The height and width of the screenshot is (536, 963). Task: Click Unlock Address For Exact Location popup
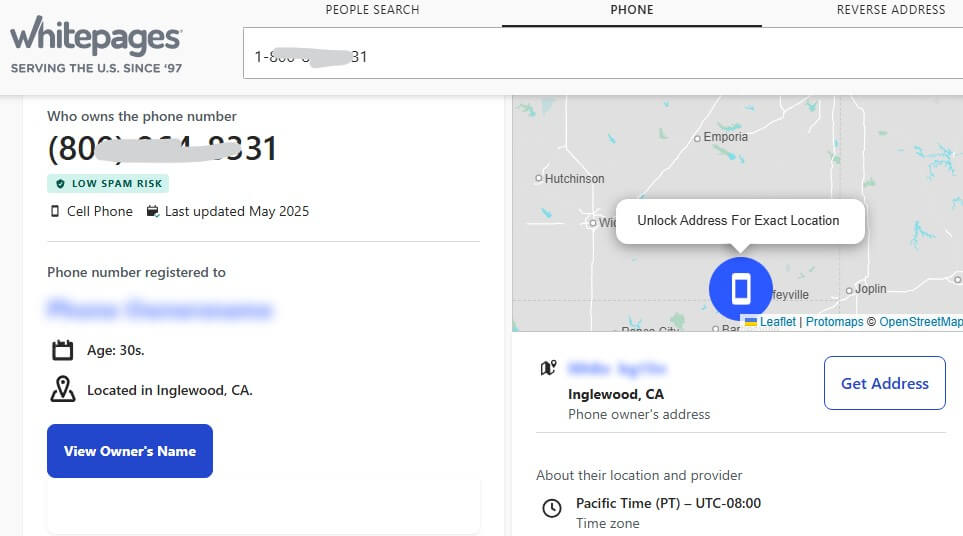(740, 221)
